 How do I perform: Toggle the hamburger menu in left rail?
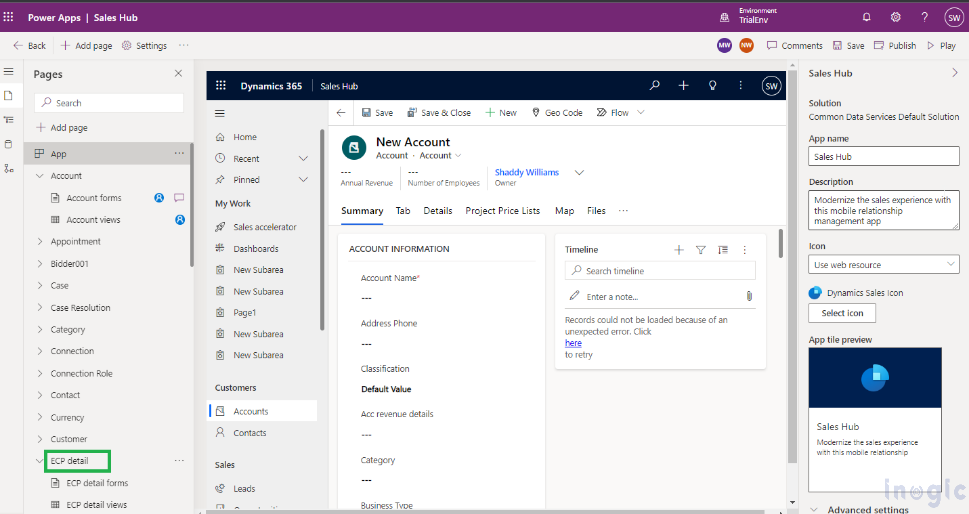(x=9, y=72)
